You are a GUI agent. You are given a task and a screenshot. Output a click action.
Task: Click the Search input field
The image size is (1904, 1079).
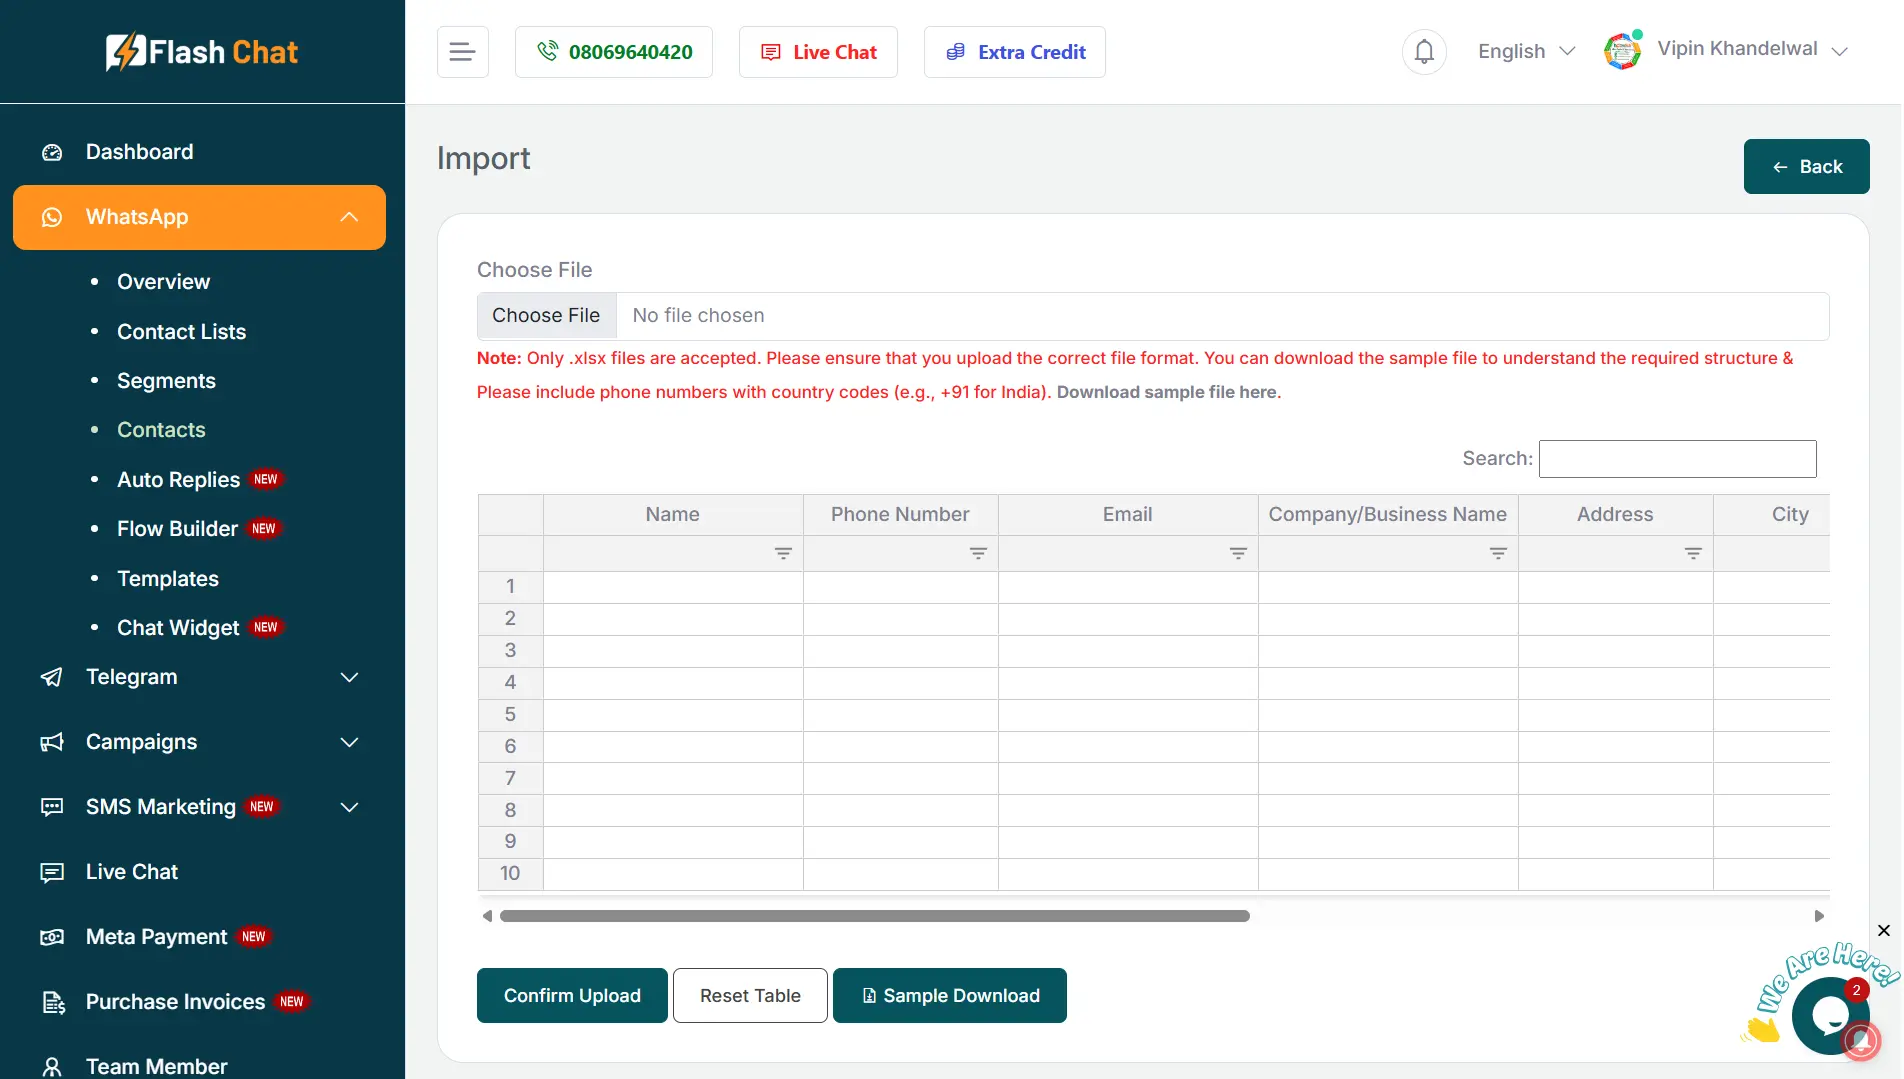(x=1677, y=459)
